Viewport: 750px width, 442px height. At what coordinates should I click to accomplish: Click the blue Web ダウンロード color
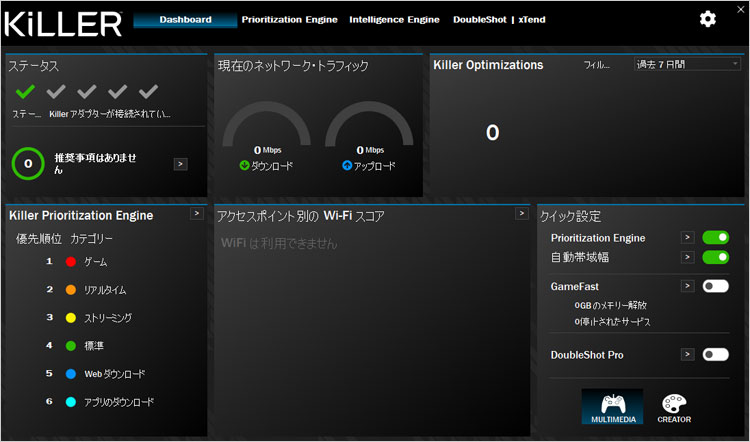[71, 374]
